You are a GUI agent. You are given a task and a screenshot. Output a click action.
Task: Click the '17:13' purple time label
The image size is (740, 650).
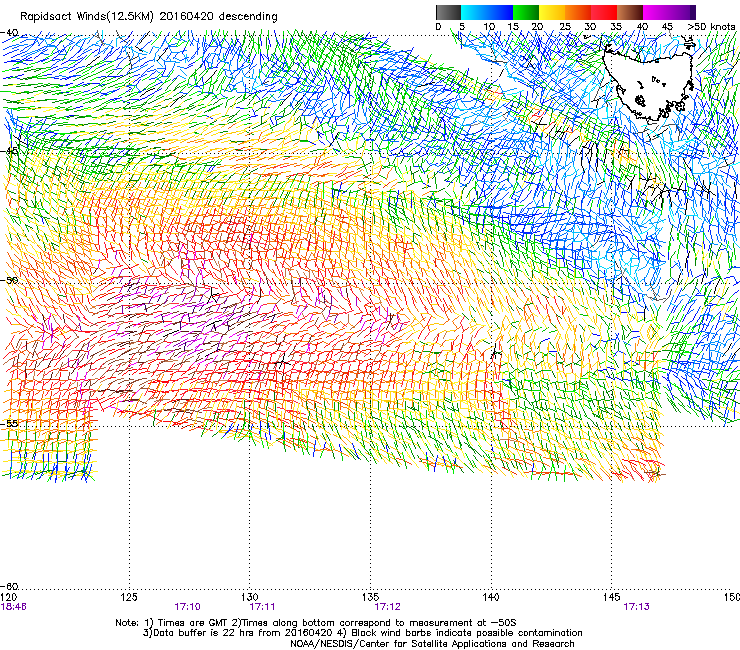tap(636, 607)
